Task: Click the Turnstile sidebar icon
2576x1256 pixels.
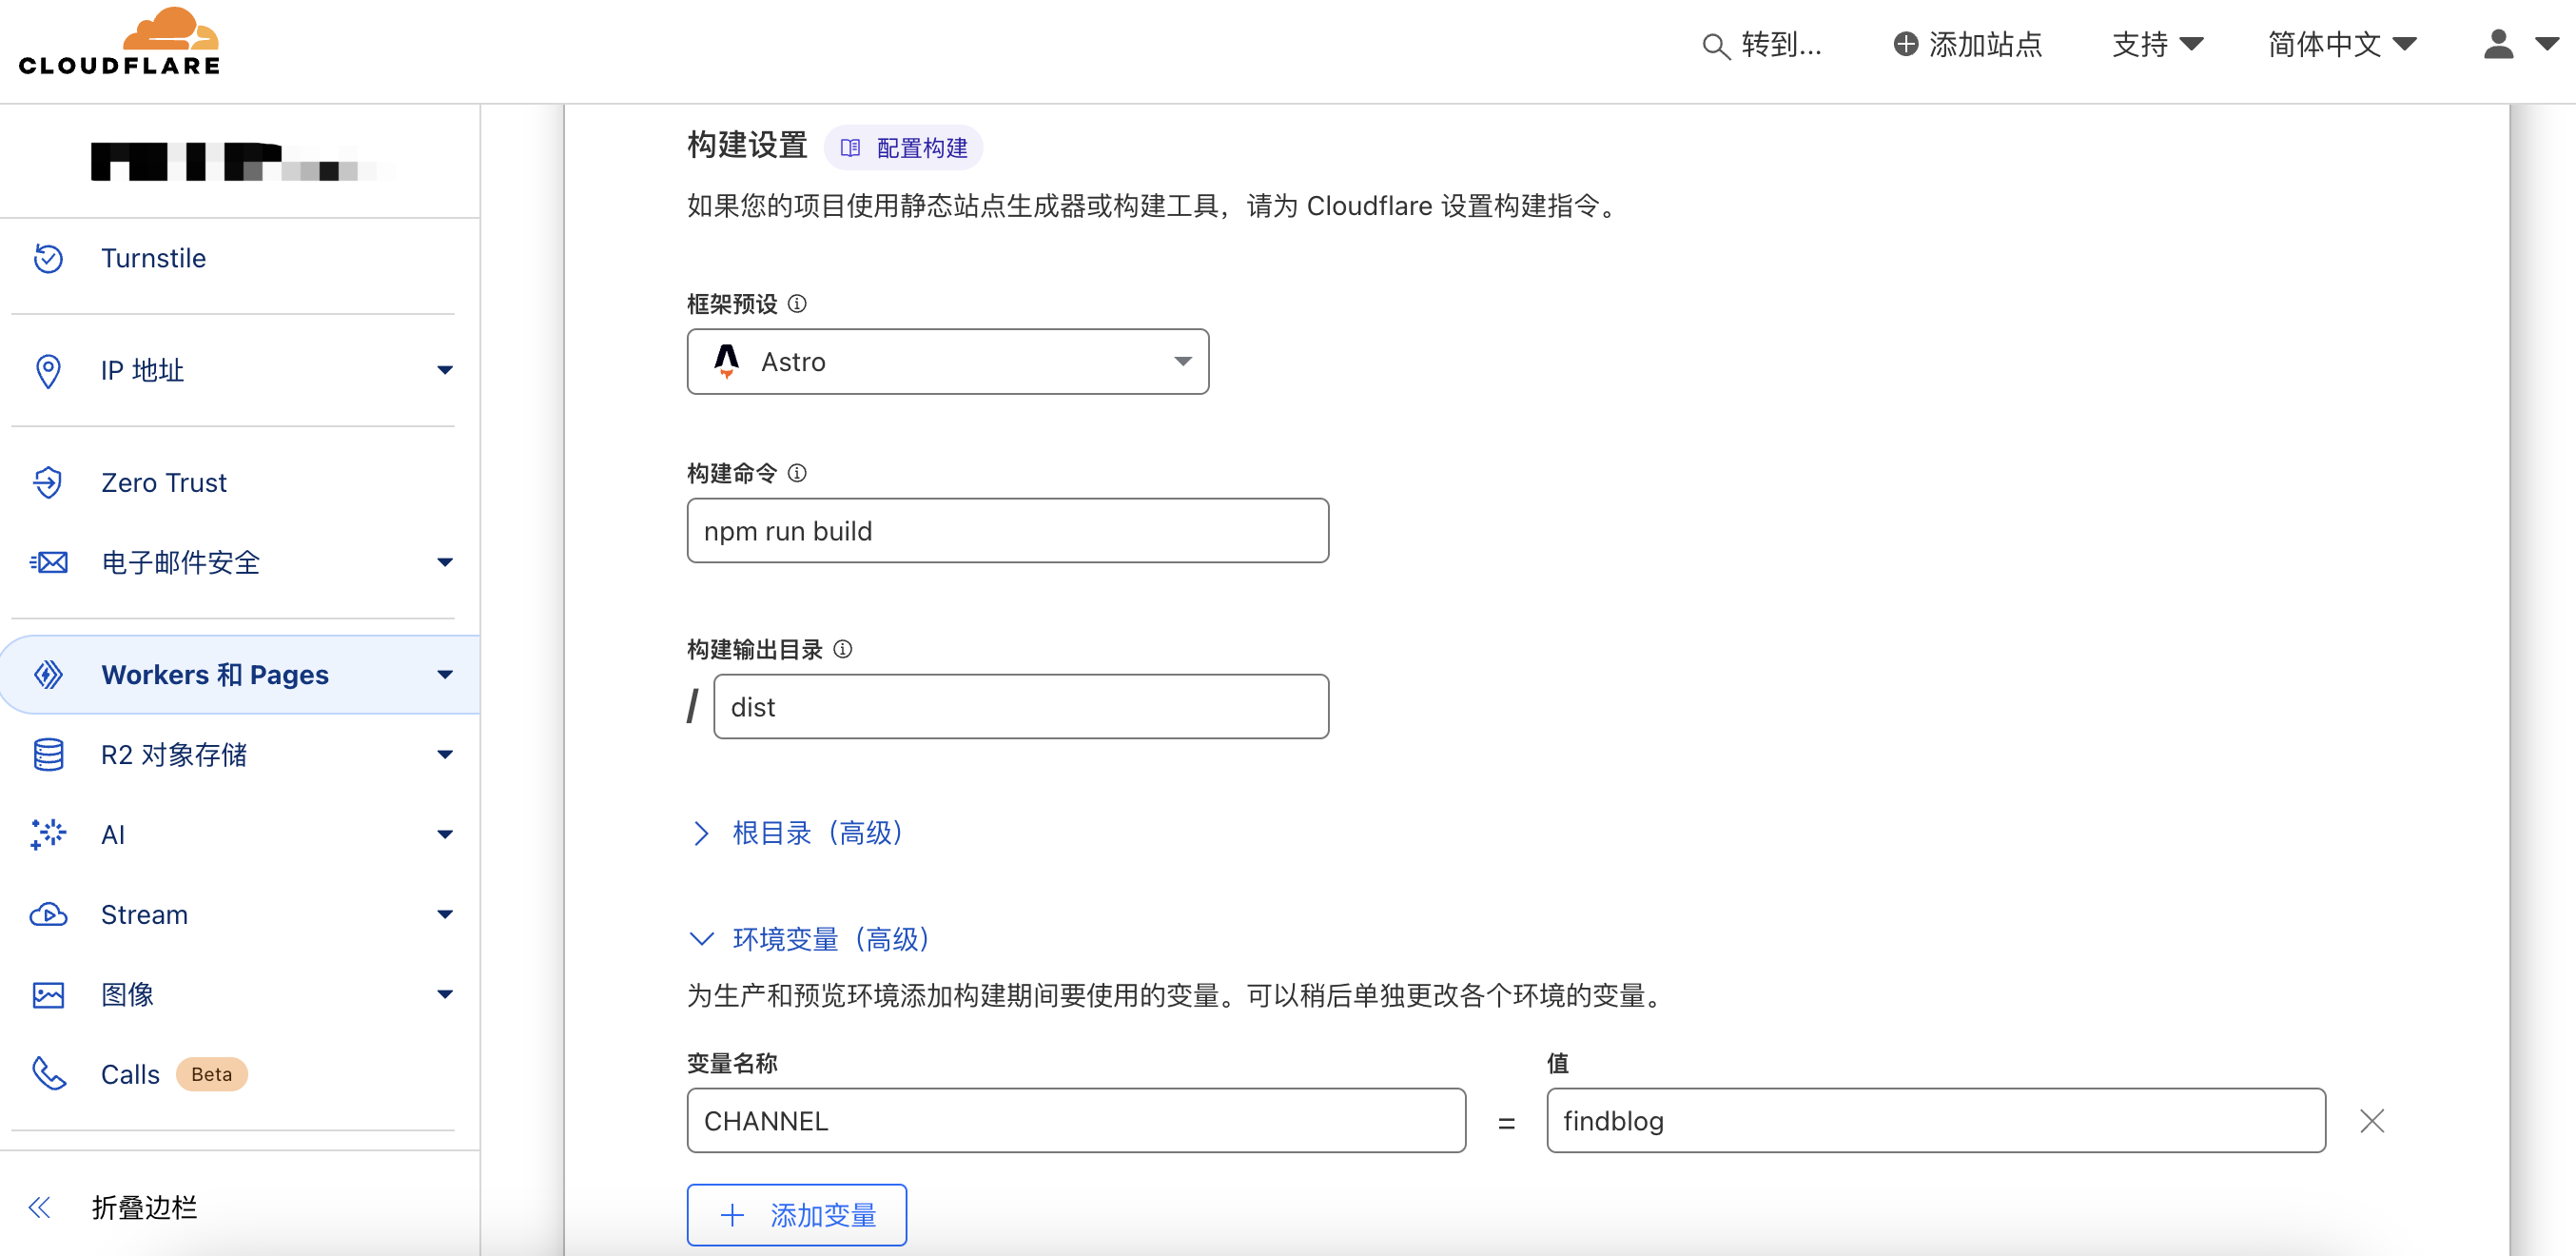Action: [48, 258]
